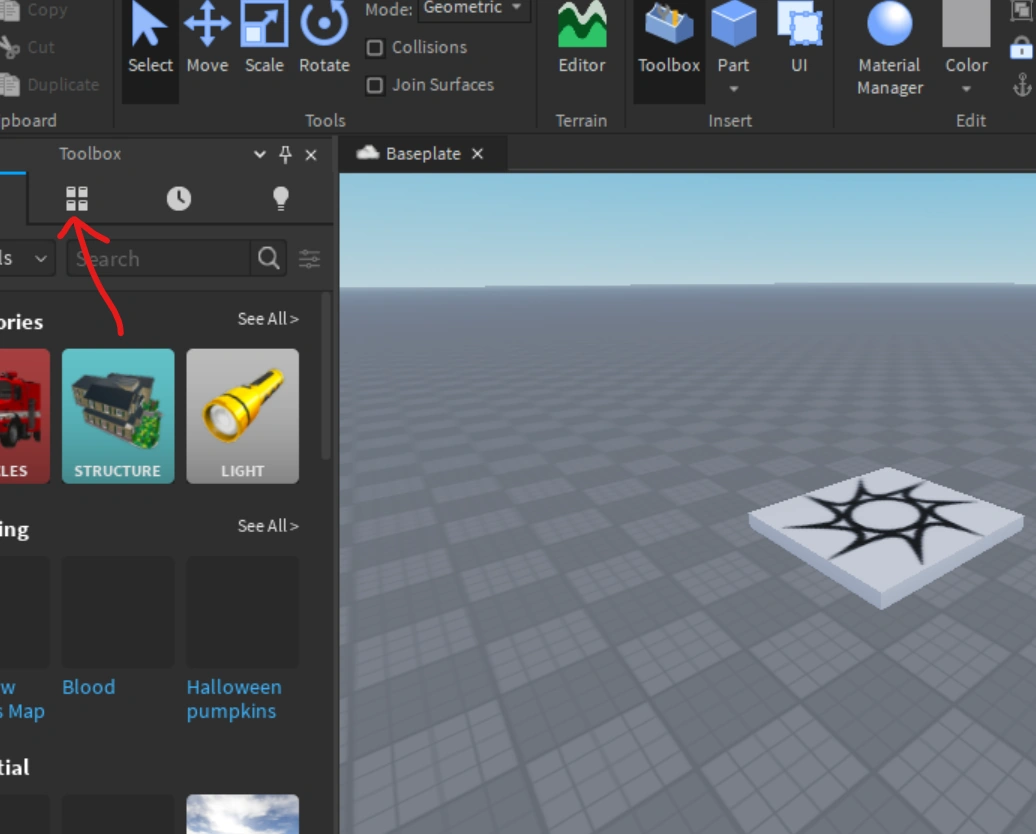The width and height of the screenshot is (1036, 834).
Task: Click the Toolbox Search field
Action: click(159, 258)
